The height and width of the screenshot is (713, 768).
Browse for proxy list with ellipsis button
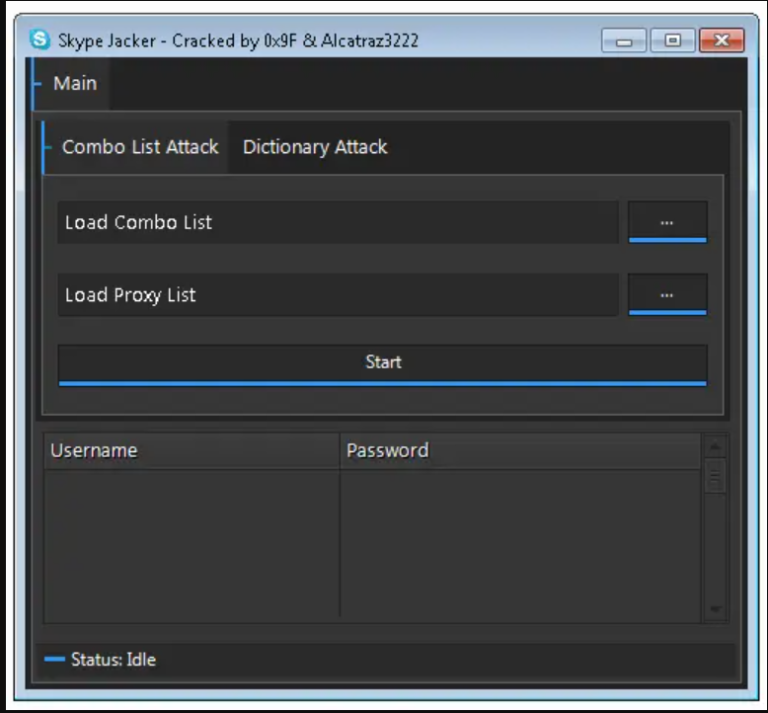click(668, 295)
